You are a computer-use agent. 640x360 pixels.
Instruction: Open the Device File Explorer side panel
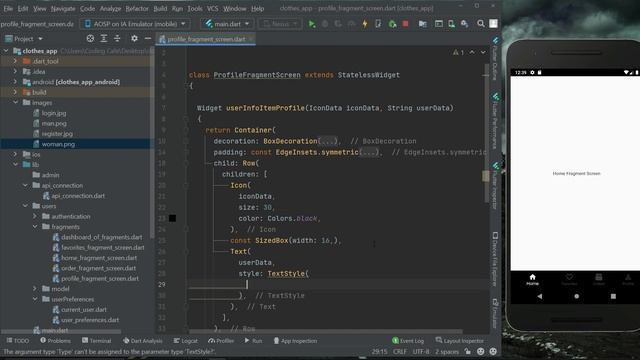pyautogui.click(x=495, y=259)
